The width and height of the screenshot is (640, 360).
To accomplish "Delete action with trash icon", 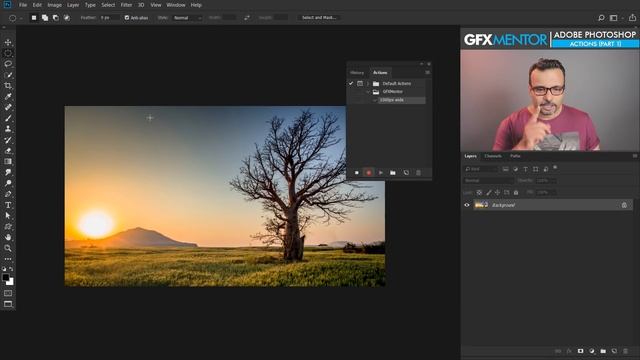I will 418,173.
